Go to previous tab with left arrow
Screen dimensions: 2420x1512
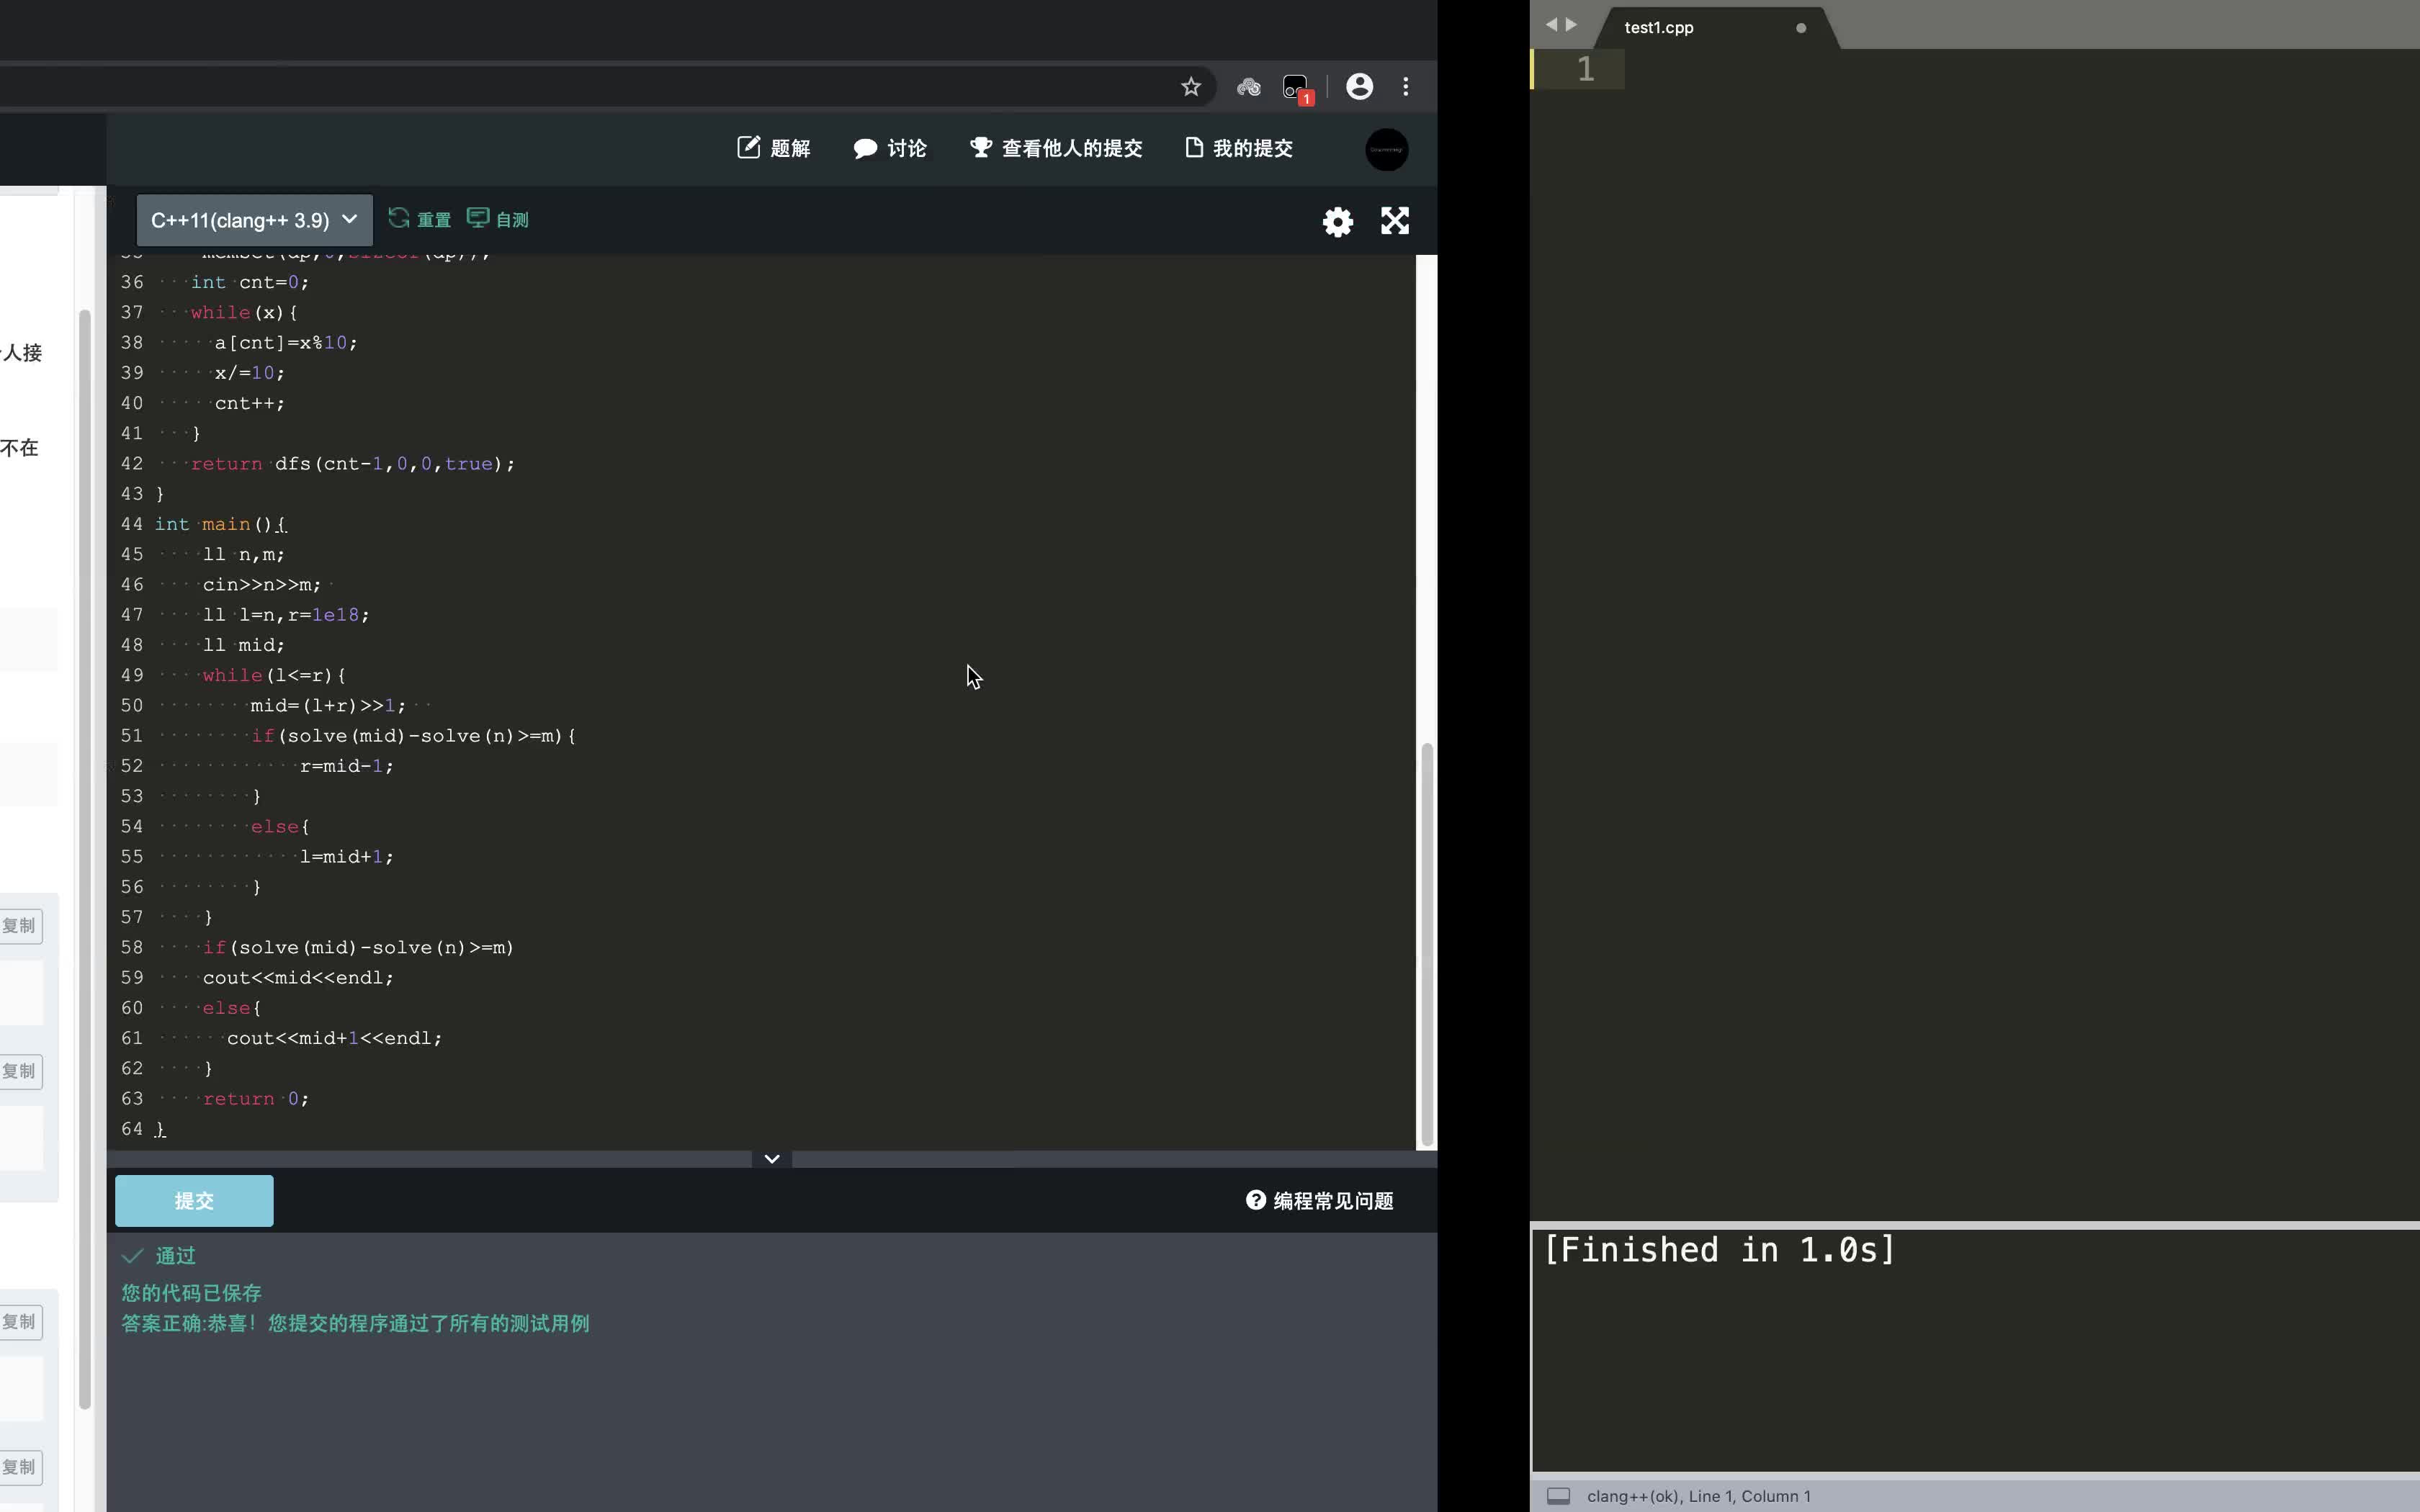click(x=1551, y=25)
